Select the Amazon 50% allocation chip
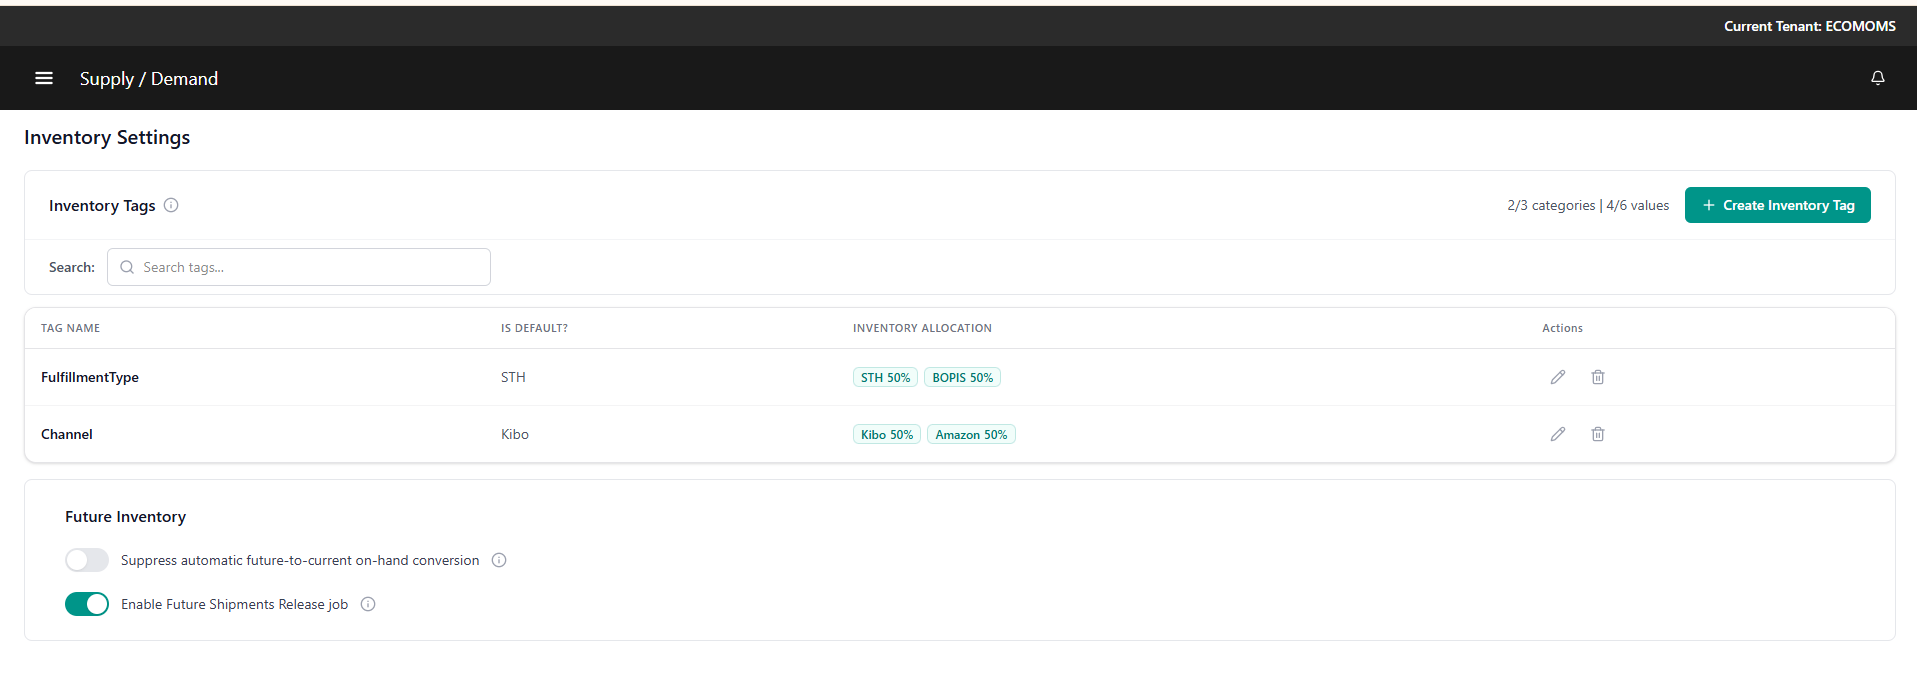Image resolution: width=1917 pixels, height=675 pixels. pyautogui.click(x=971, y=435)
